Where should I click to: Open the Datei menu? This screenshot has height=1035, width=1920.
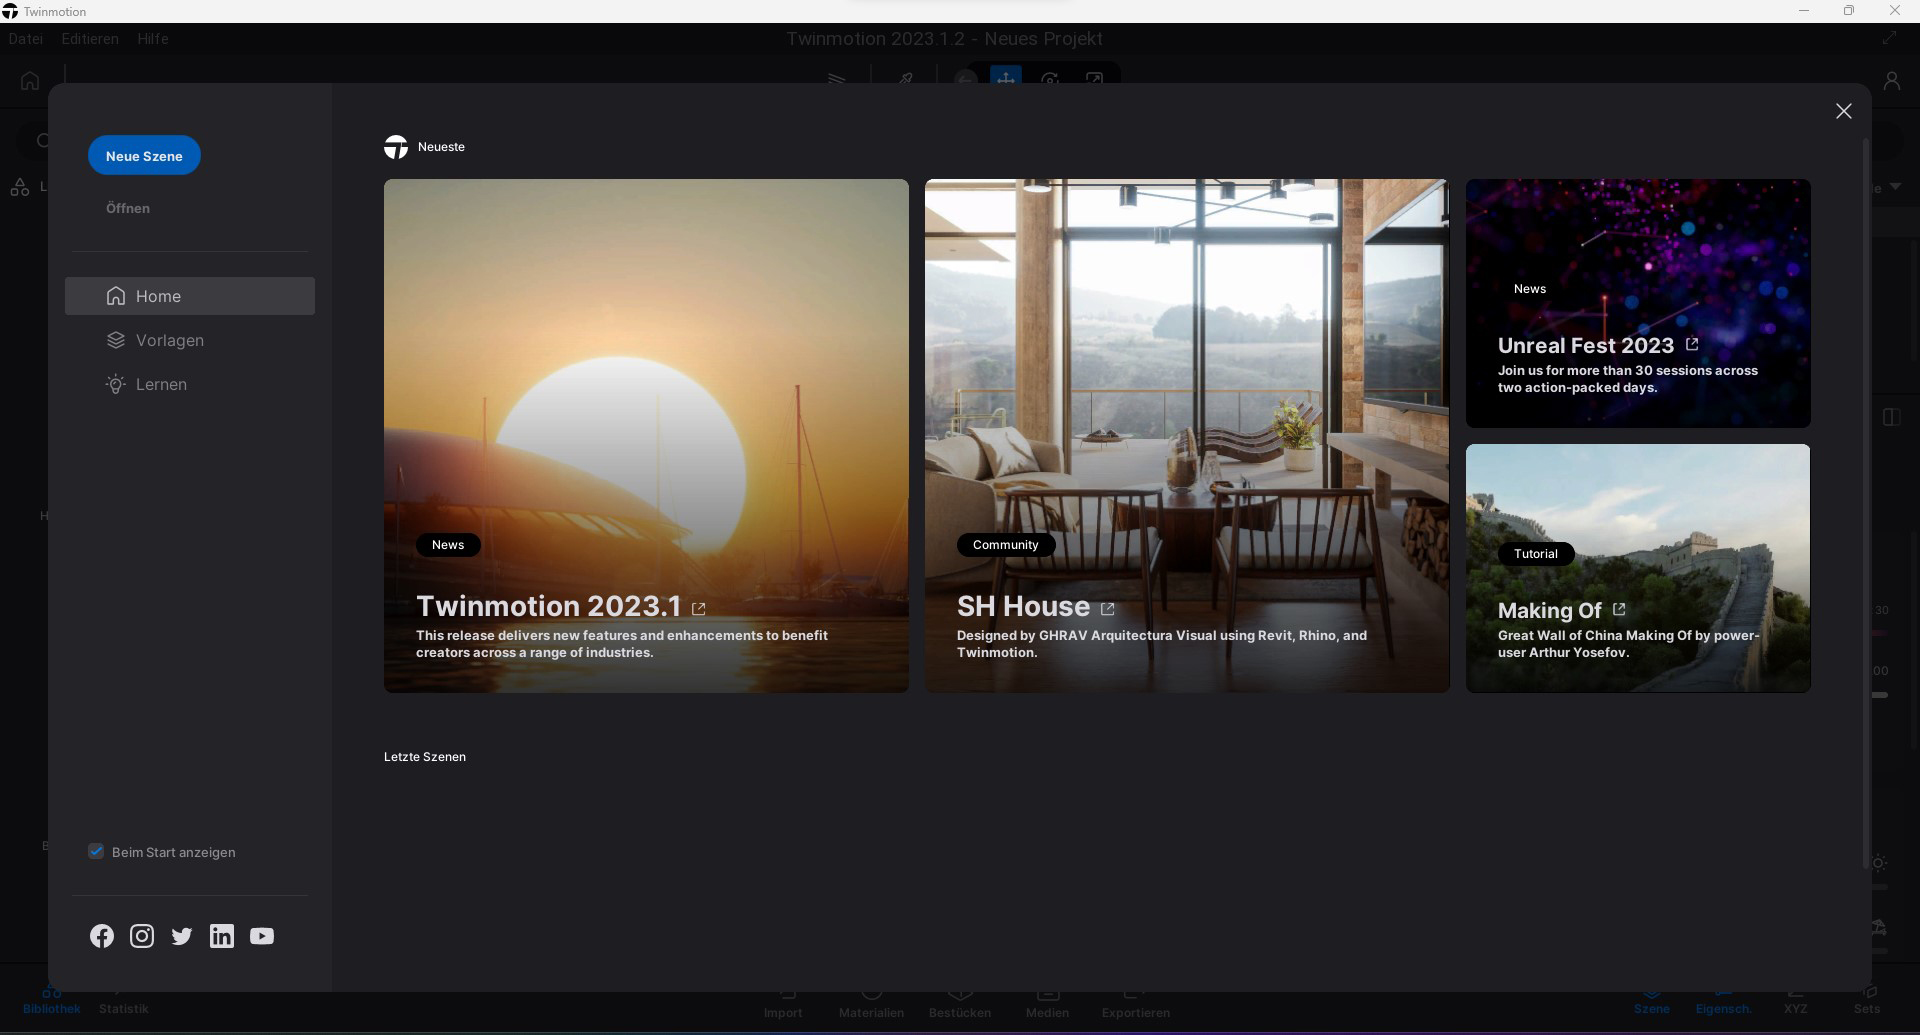pyautogui.click(x=26, y=39)
